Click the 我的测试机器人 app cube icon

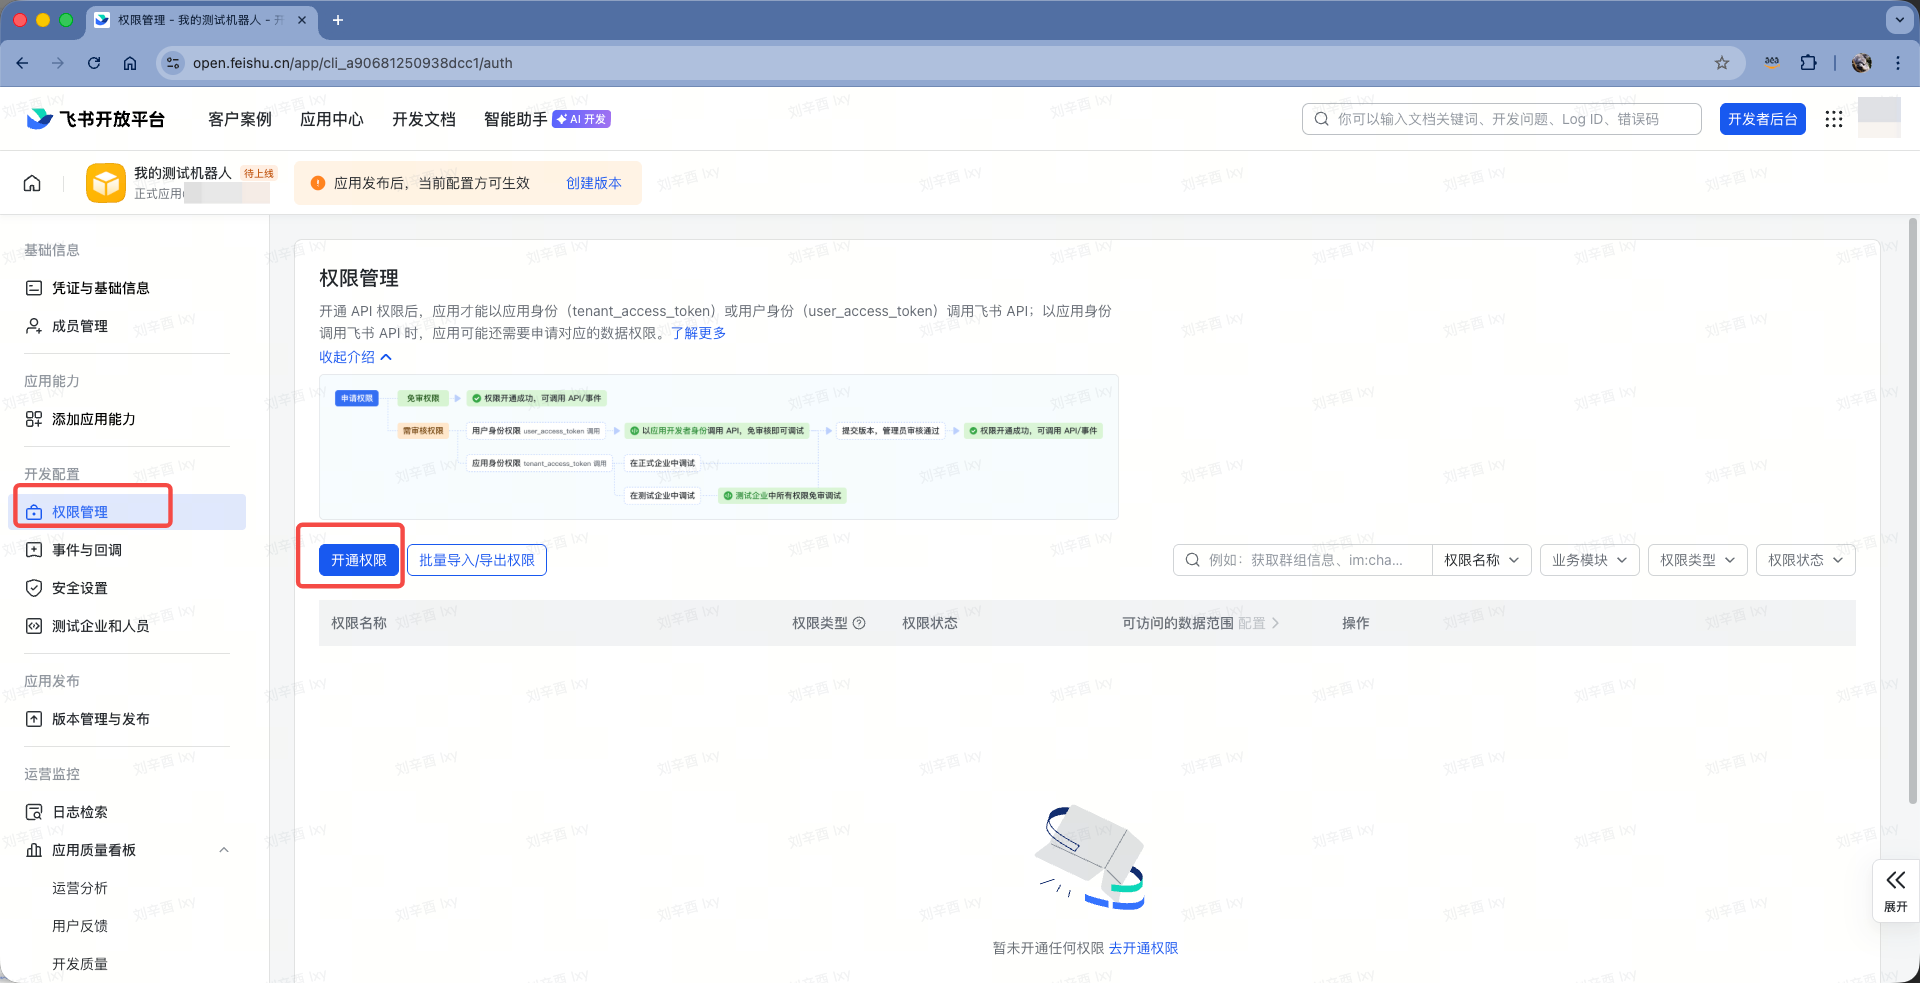(x=106, y=183)
